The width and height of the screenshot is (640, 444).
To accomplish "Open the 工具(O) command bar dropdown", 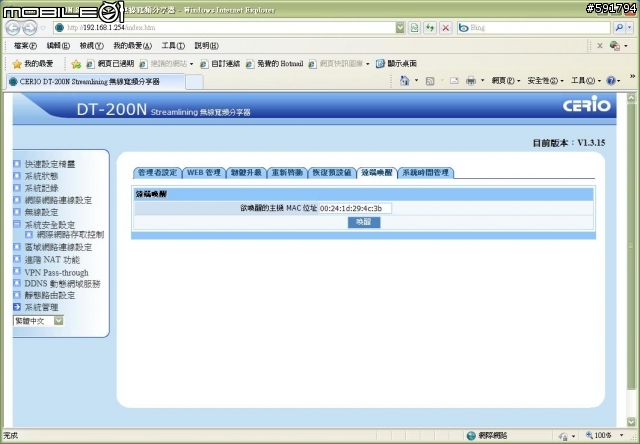I will [x=586, y=81].
